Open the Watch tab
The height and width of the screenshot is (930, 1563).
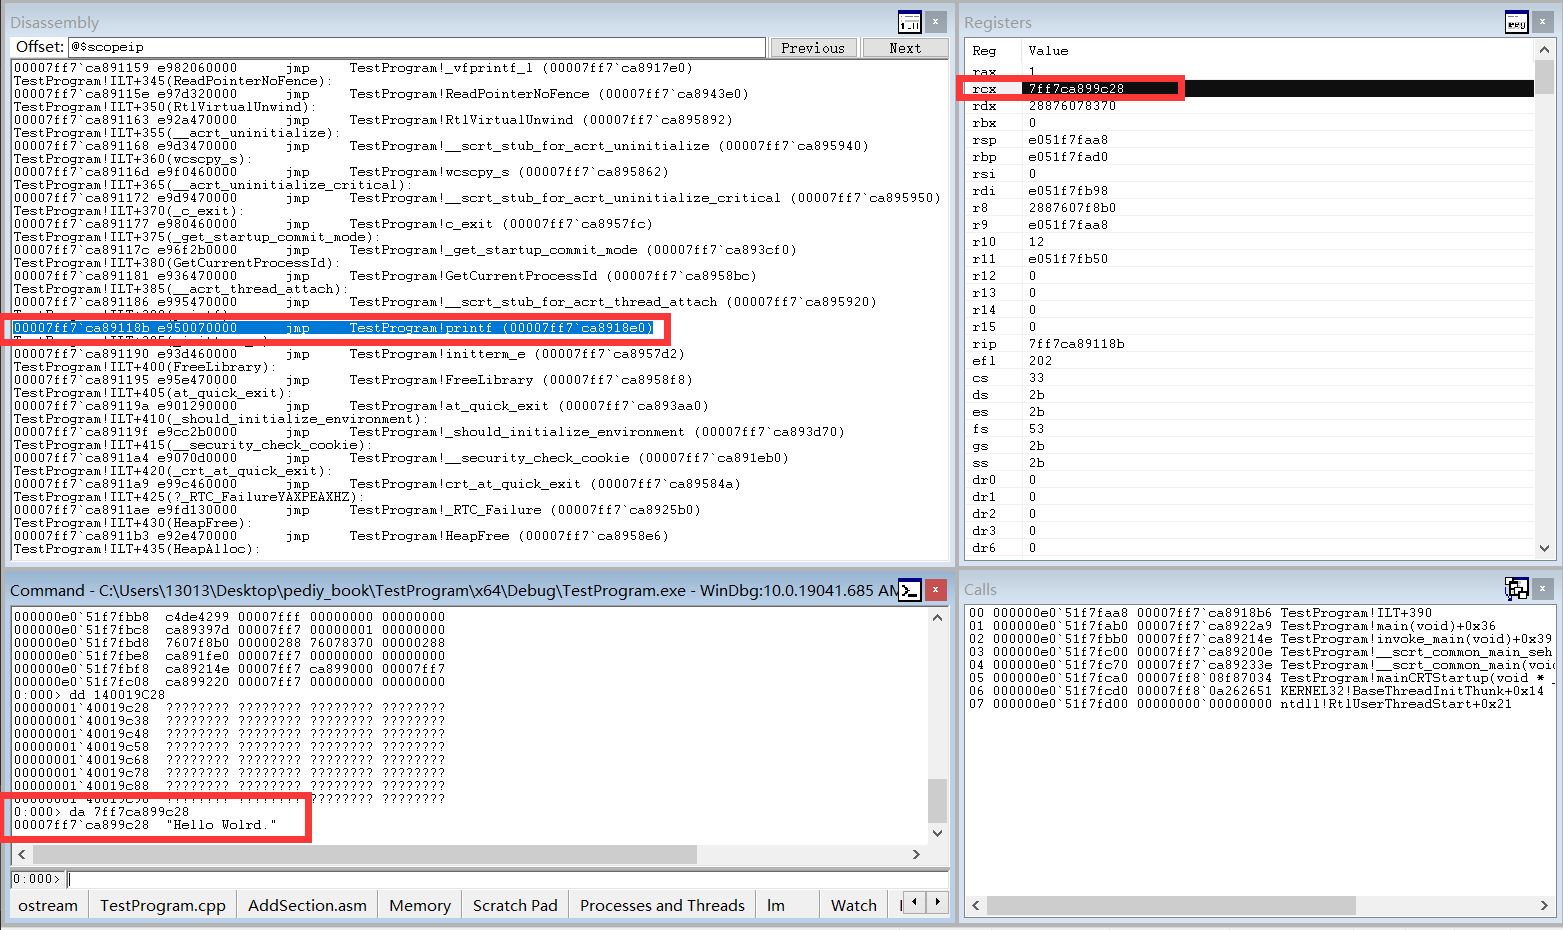point(854,905)
